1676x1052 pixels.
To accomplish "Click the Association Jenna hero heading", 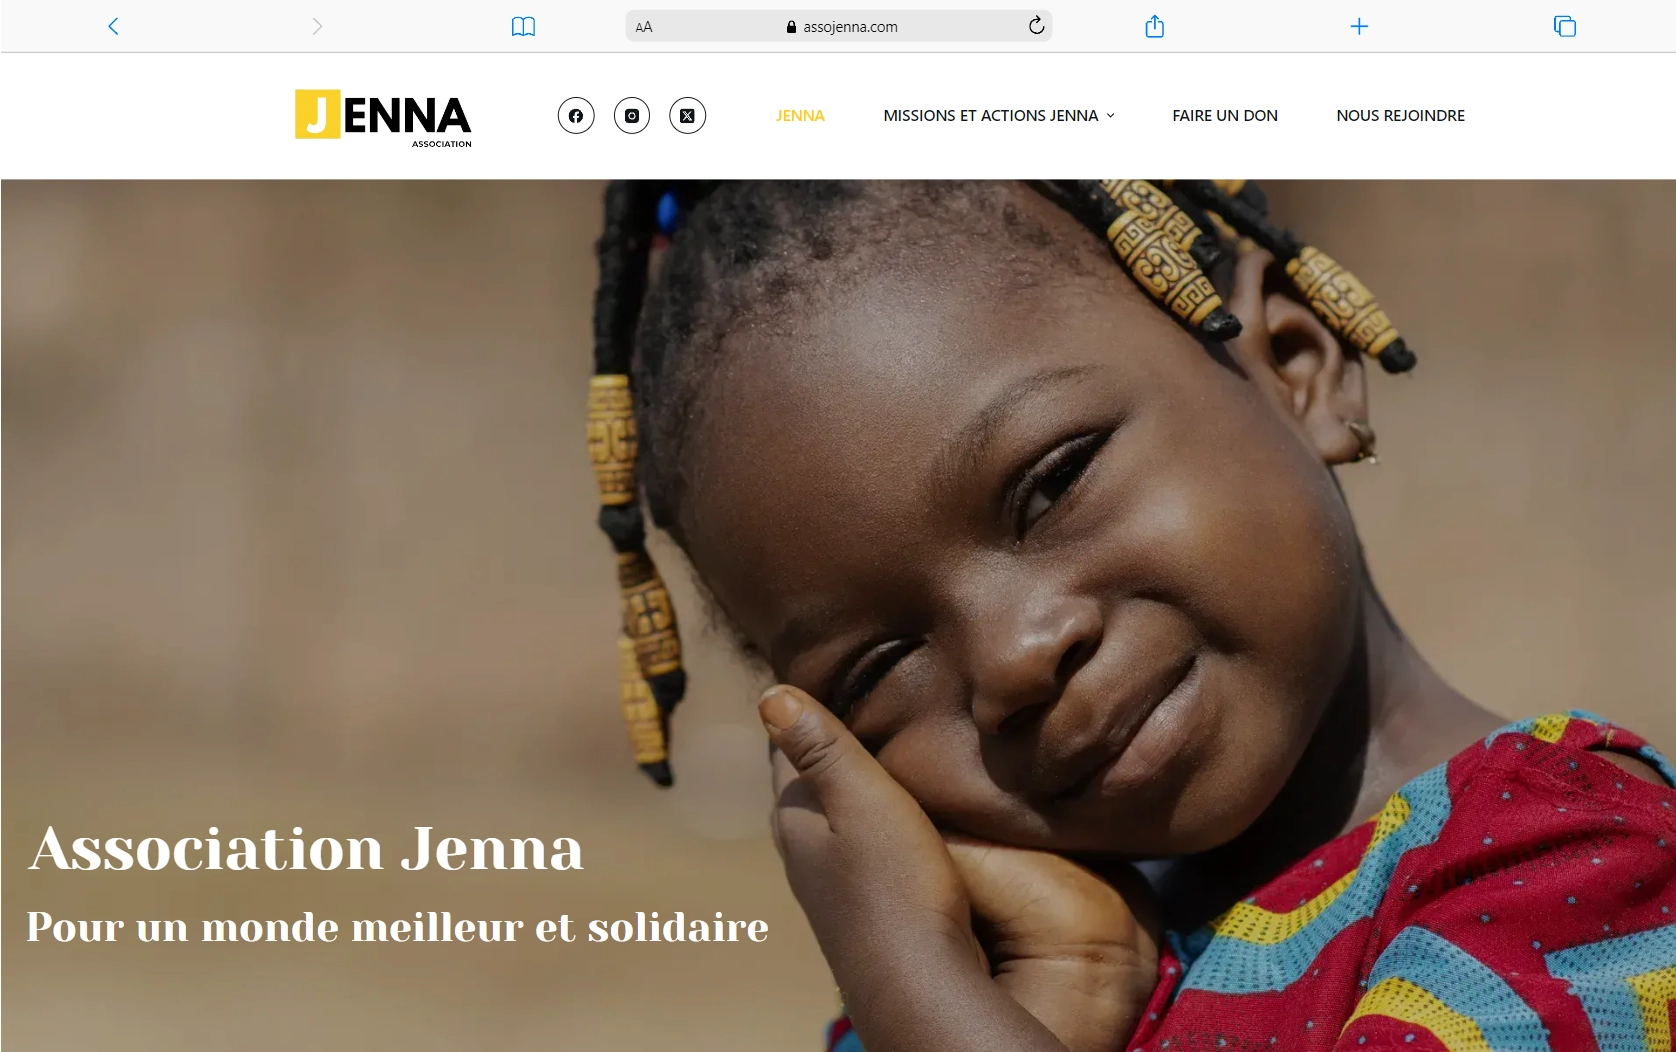I will pyautogui.click(x=306, y=849).
